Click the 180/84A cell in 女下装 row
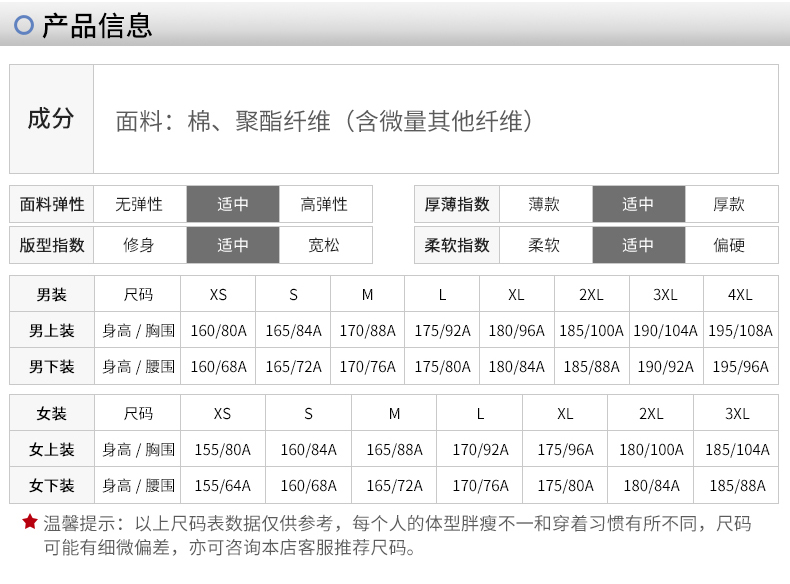 pos(651,485)
